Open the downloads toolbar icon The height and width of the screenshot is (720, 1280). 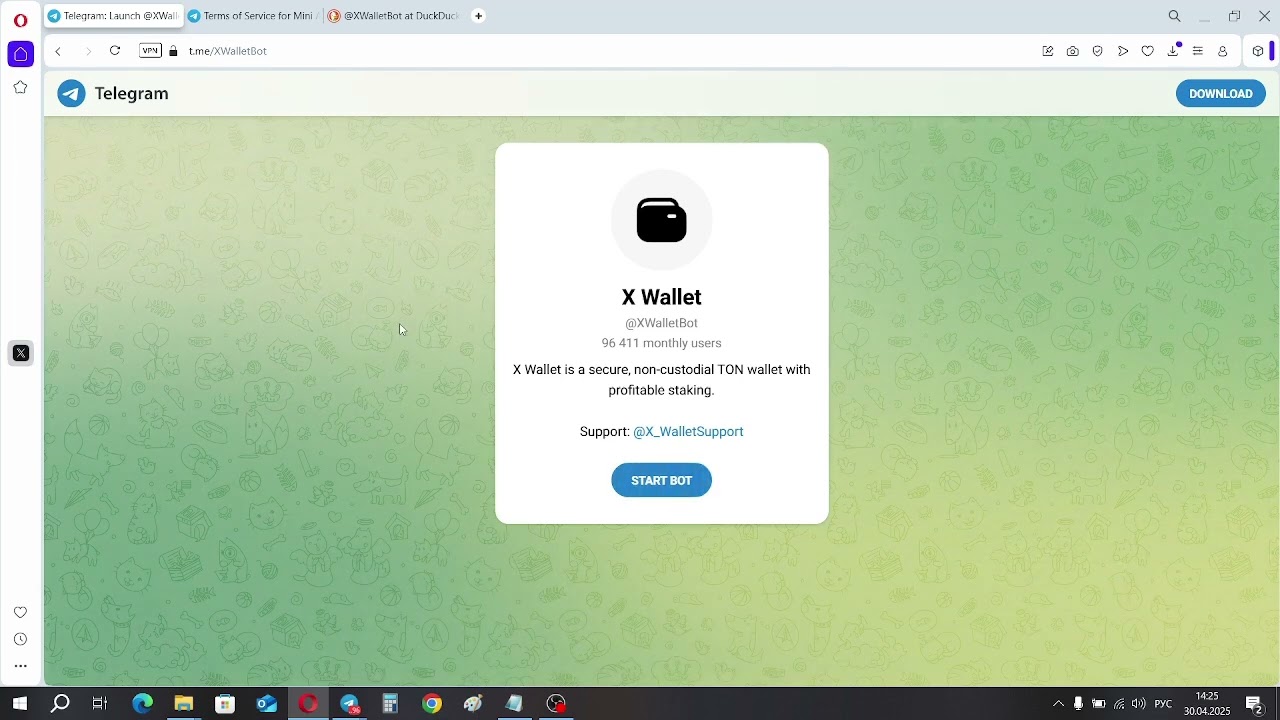1173,51
